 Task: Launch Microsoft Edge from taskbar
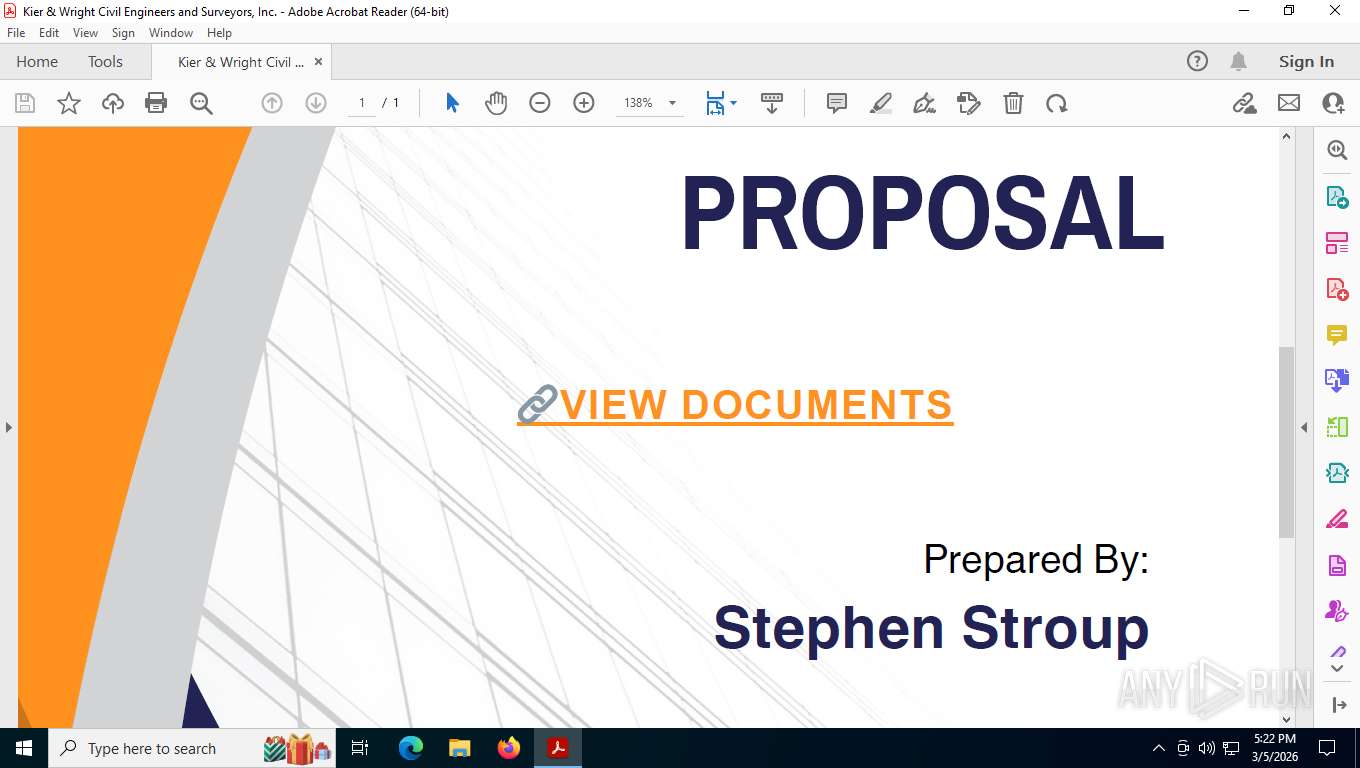pyautogui.click(x=411, y=748)
